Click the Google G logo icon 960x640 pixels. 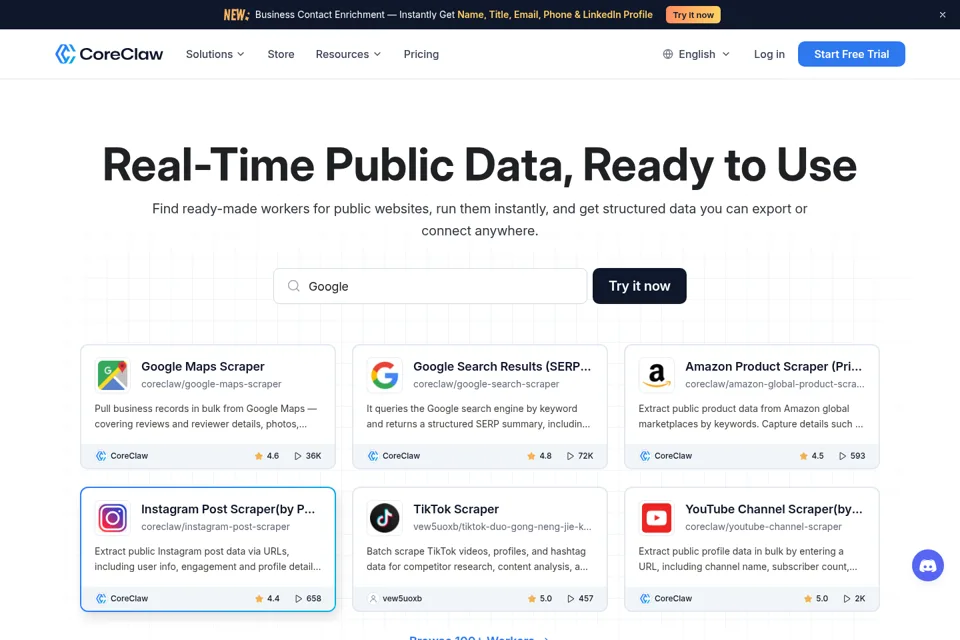coord(384,375)
